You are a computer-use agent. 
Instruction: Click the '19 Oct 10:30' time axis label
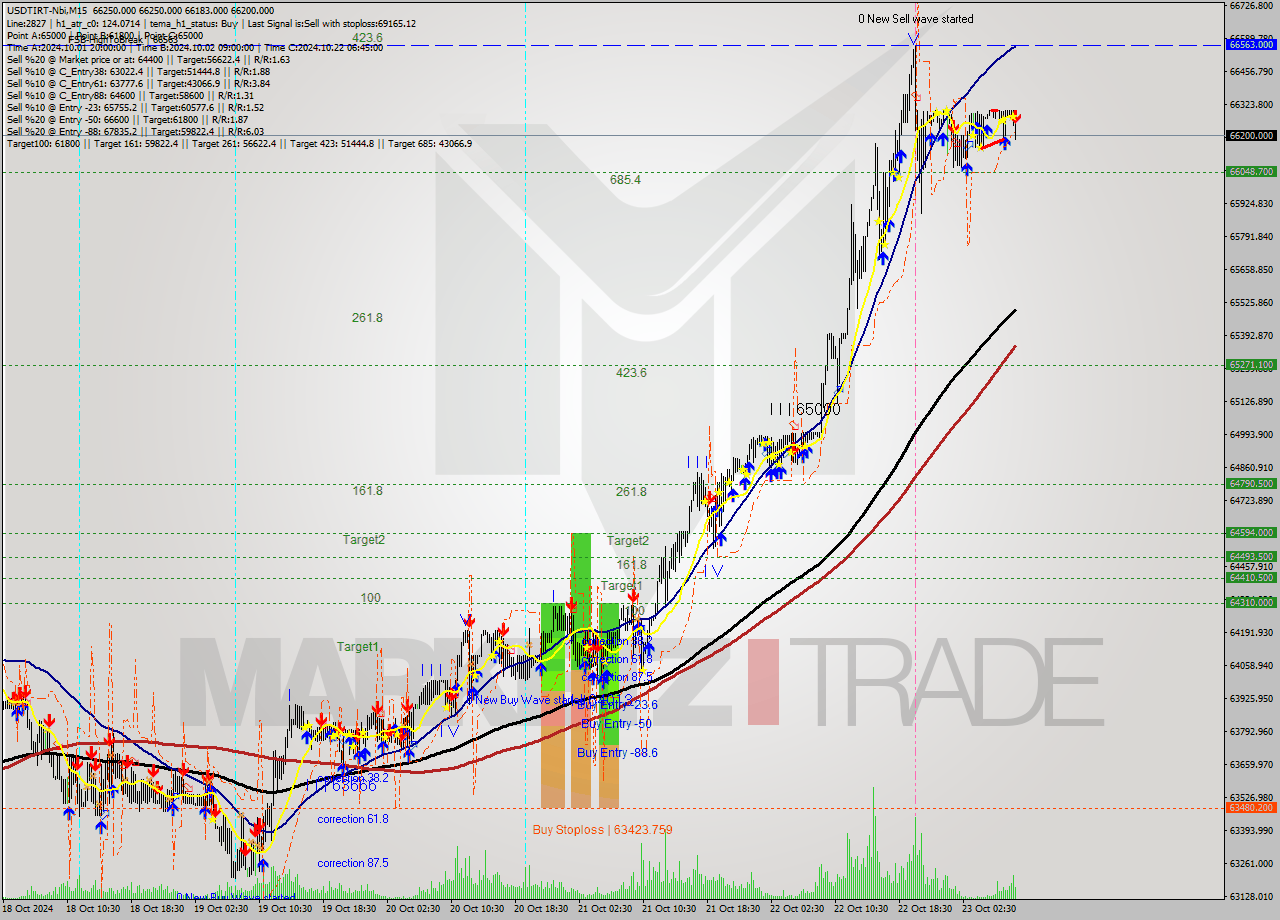click(285, 909)
